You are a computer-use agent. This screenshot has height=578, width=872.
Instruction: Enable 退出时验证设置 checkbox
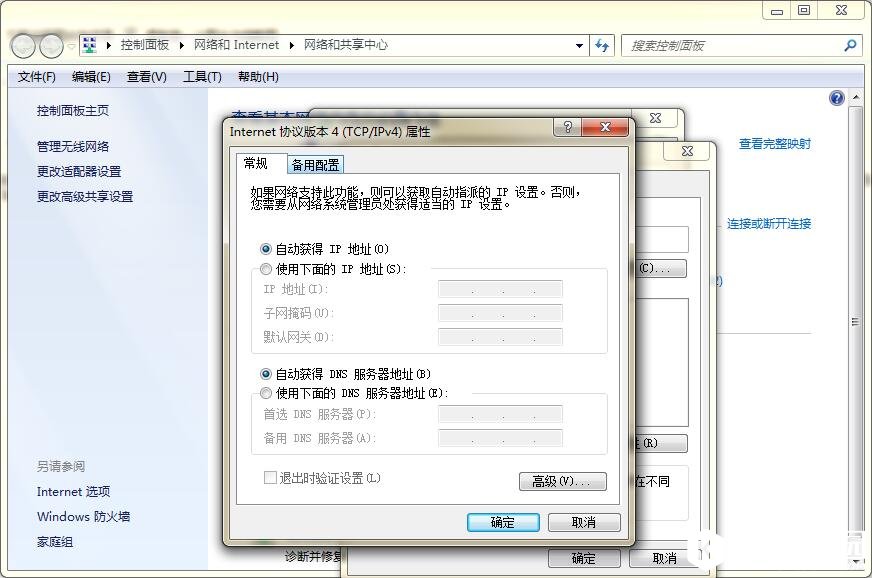tap(267, 478)
